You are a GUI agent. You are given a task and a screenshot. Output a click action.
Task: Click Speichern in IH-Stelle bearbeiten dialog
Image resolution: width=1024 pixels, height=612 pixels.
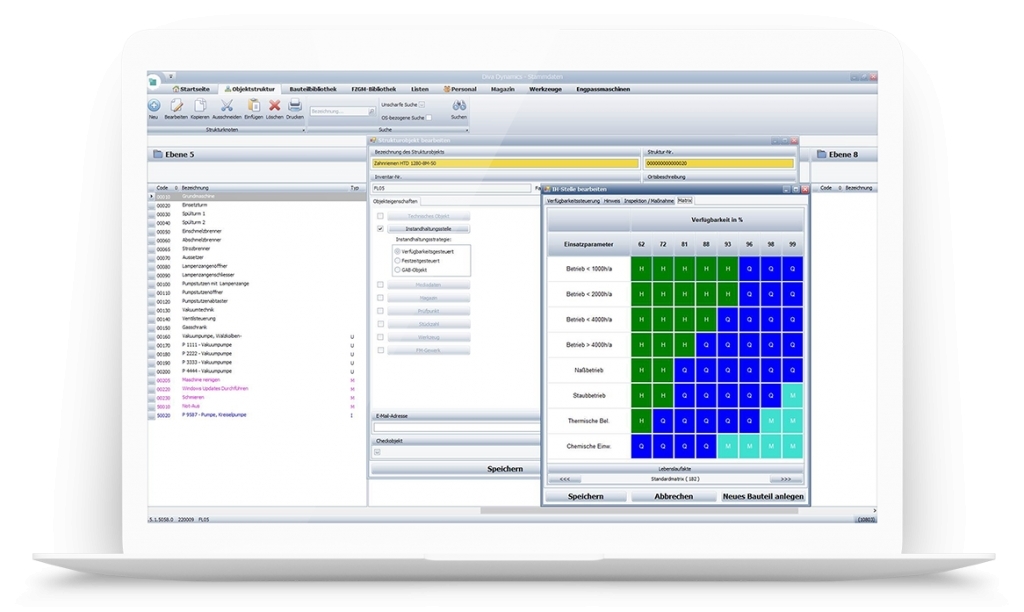click(586, 496)
